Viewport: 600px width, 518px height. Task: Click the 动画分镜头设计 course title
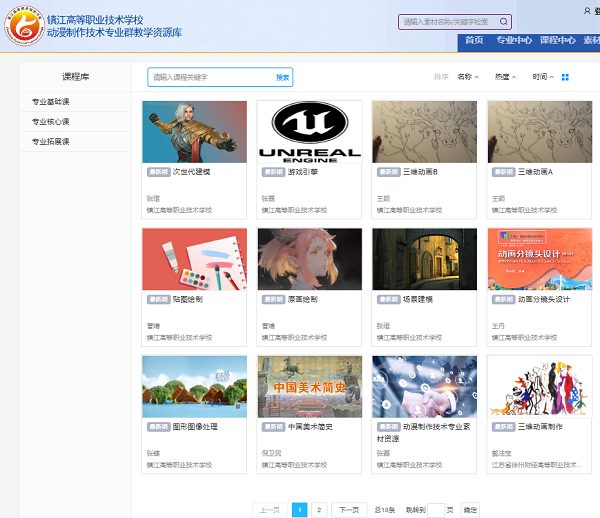[x=544, y=299]
